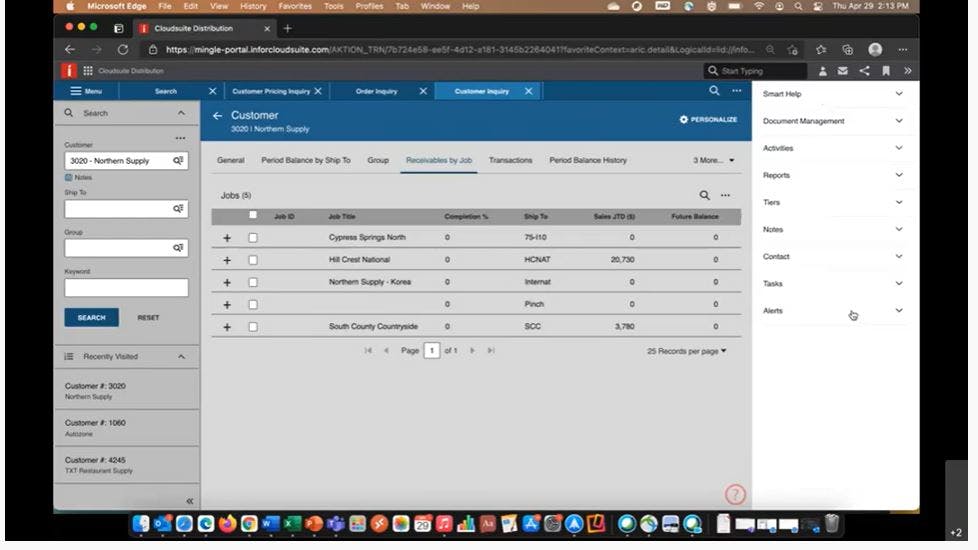The height and width of the screenshot is (550, 978).
Task: Go back with the Customer header arrow
Action: click(217, 115)
